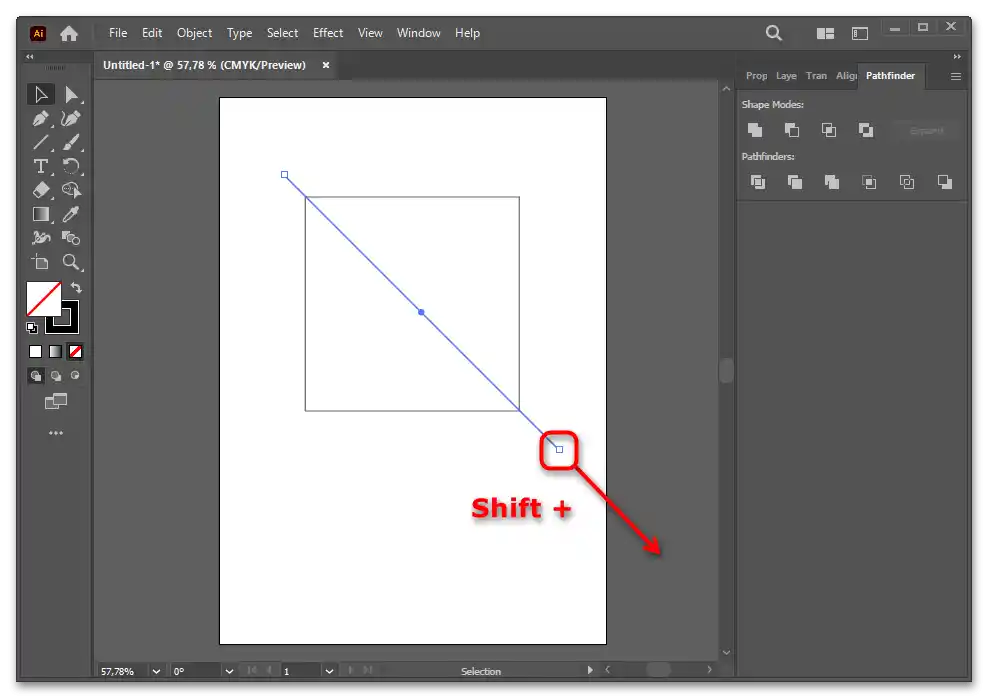Click the Outline pathfinder icon
The height and width of the screenshot is (698, 988).
click(x=907, y=182)
